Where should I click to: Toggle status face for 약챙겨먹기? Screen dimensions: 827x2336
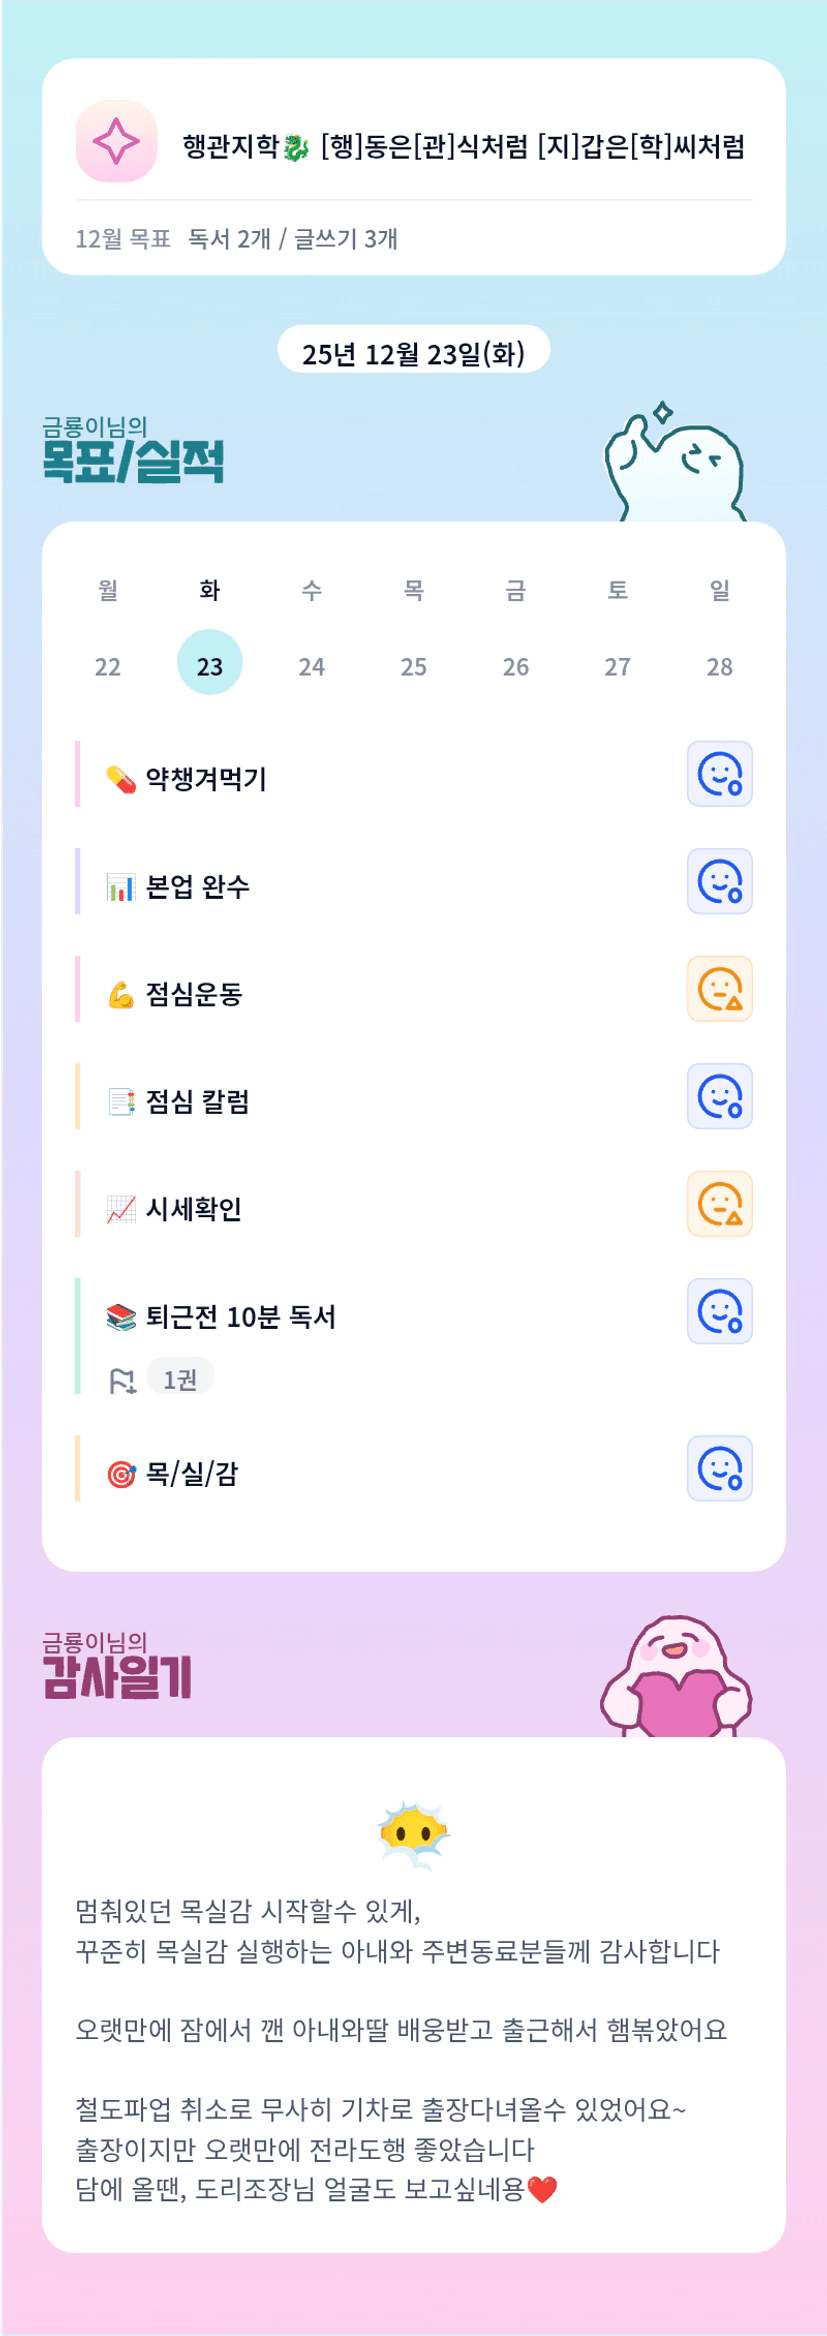pos(719,774)
